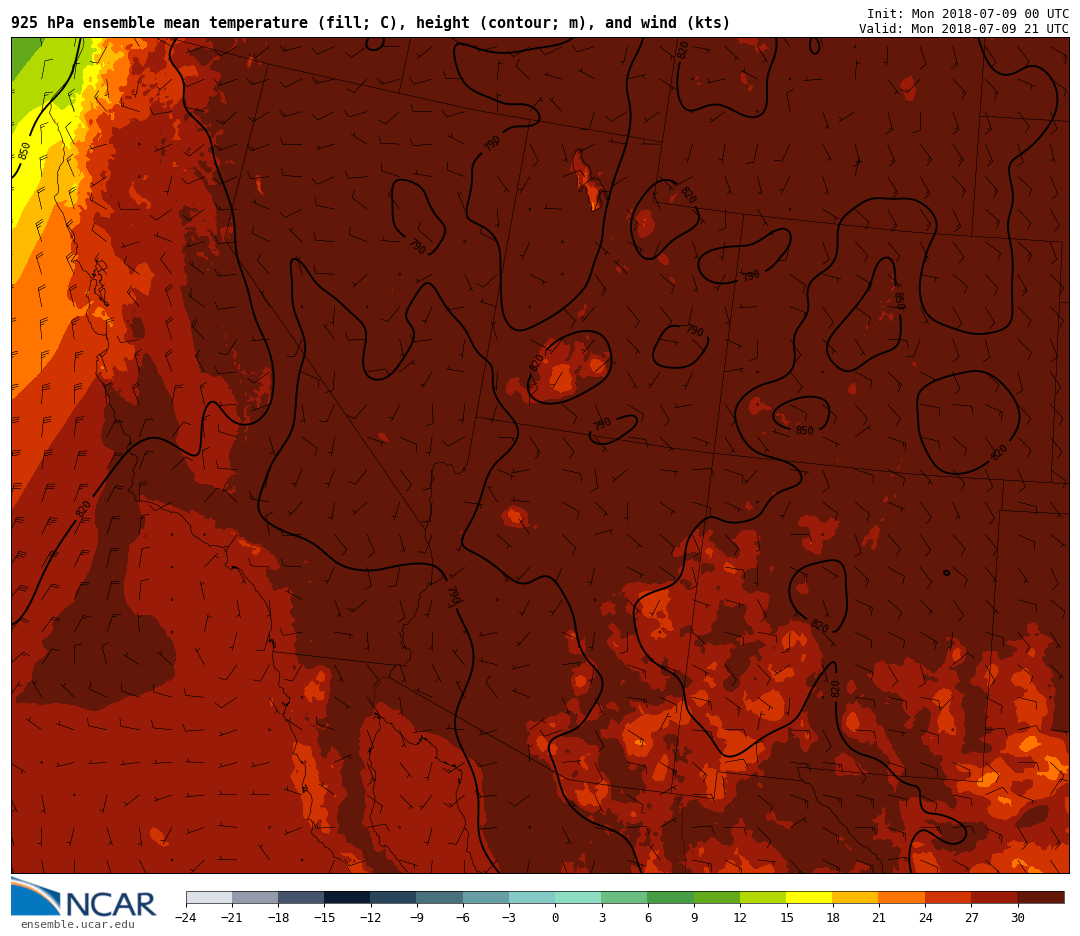Pick the mint swatch between 0 and 3

pyautogui.click(x=579, y=897)
